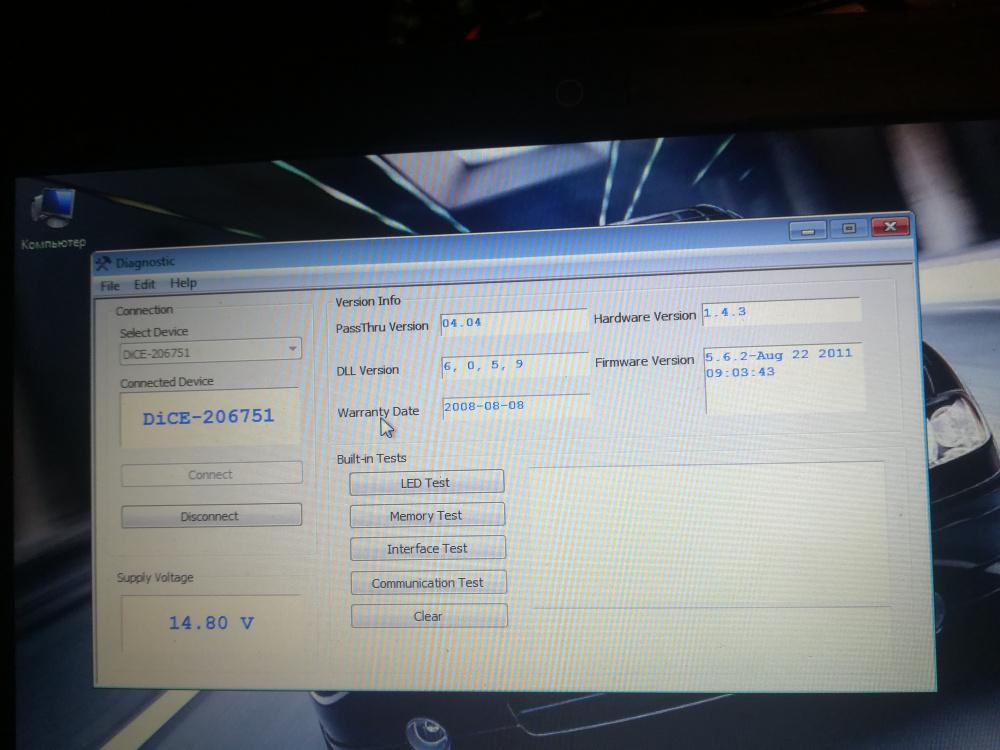
Task: Click the built-in tests output area
Action: [707, 534]
